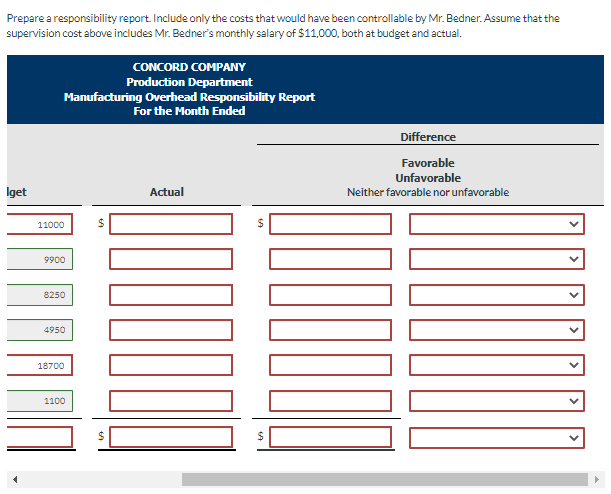The image size is (611, 494).
Task: Click the Actual field in the 9900 row
Action: click(x=171, y=259)
